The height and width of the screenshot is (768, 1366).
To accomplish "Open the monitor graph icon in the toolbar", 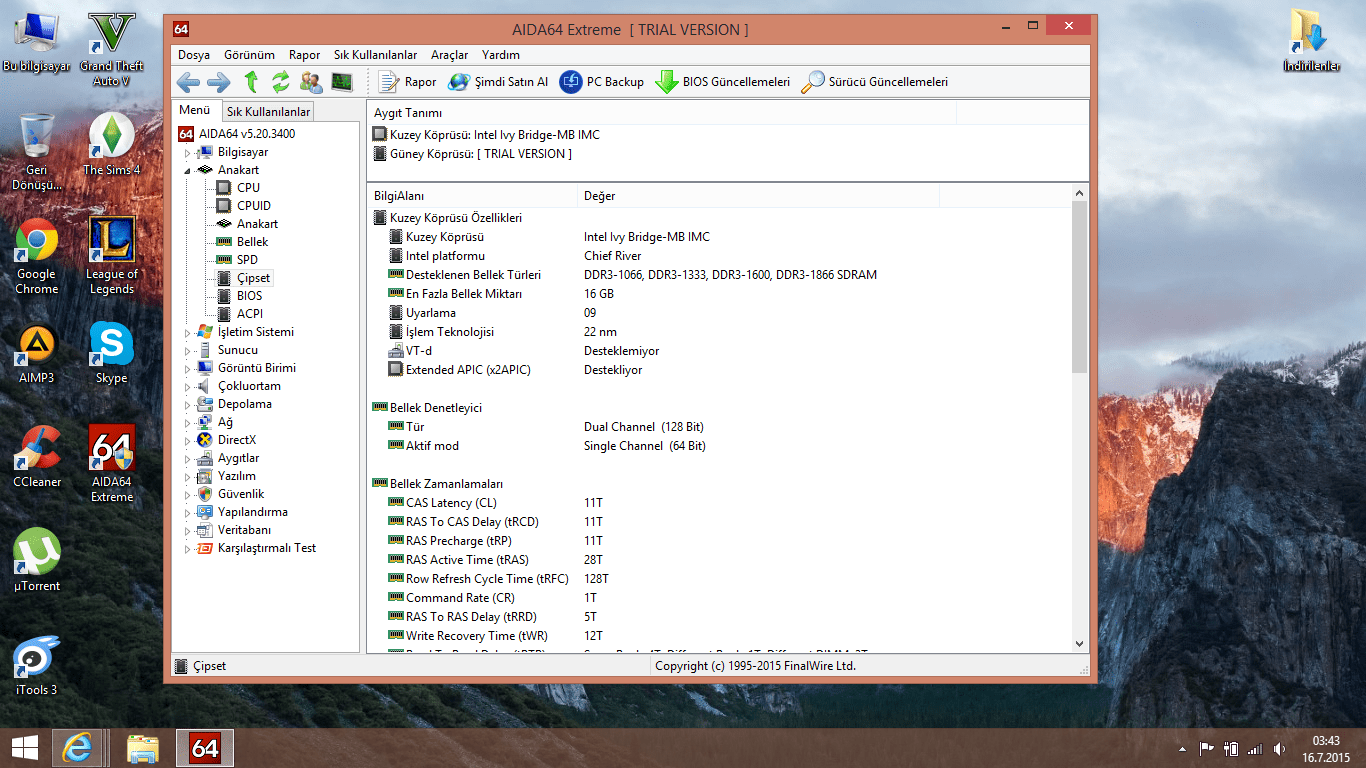I will point(342,82).
